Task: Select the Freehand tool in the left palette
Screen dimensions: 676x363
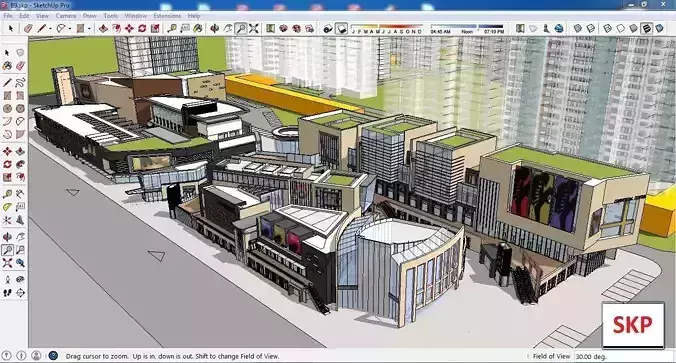Action: [20, 82]
